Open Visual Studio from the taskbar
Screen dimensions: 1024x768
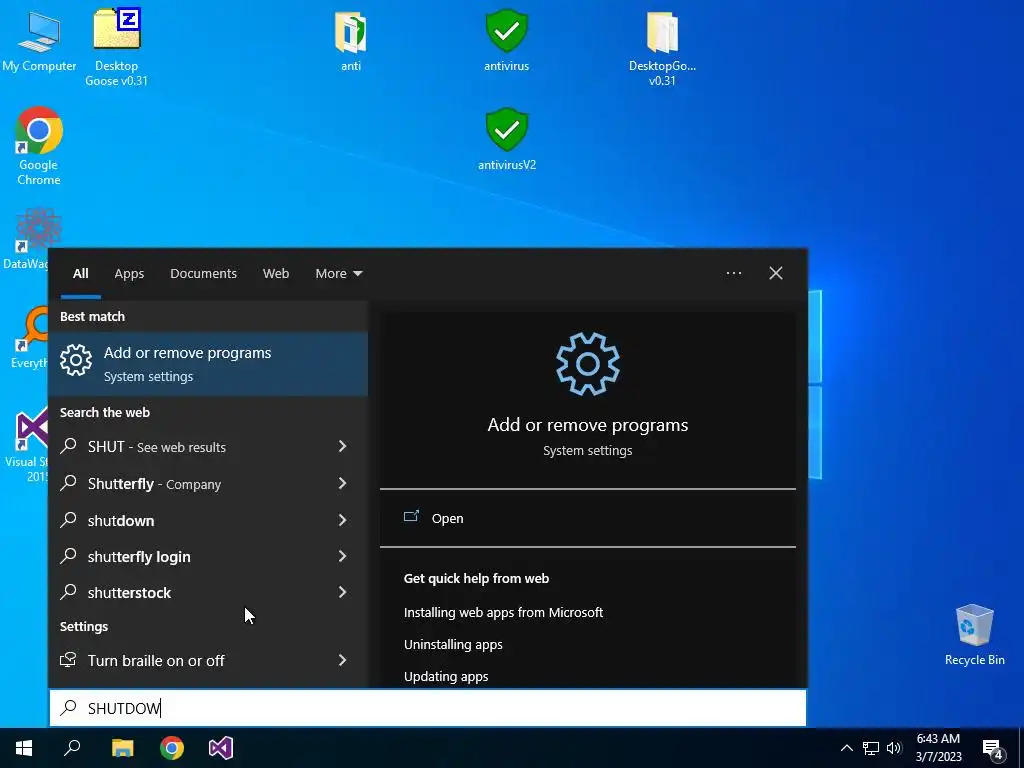(221, 748)
